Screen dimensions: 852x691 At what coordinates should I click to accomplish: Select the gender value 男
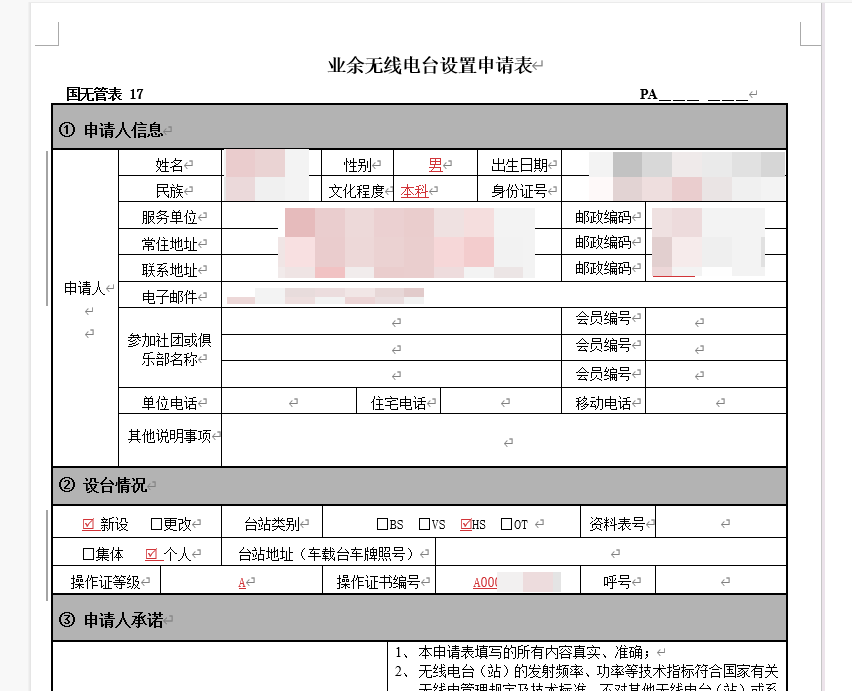pyautogui.click(x=435, y=165)
